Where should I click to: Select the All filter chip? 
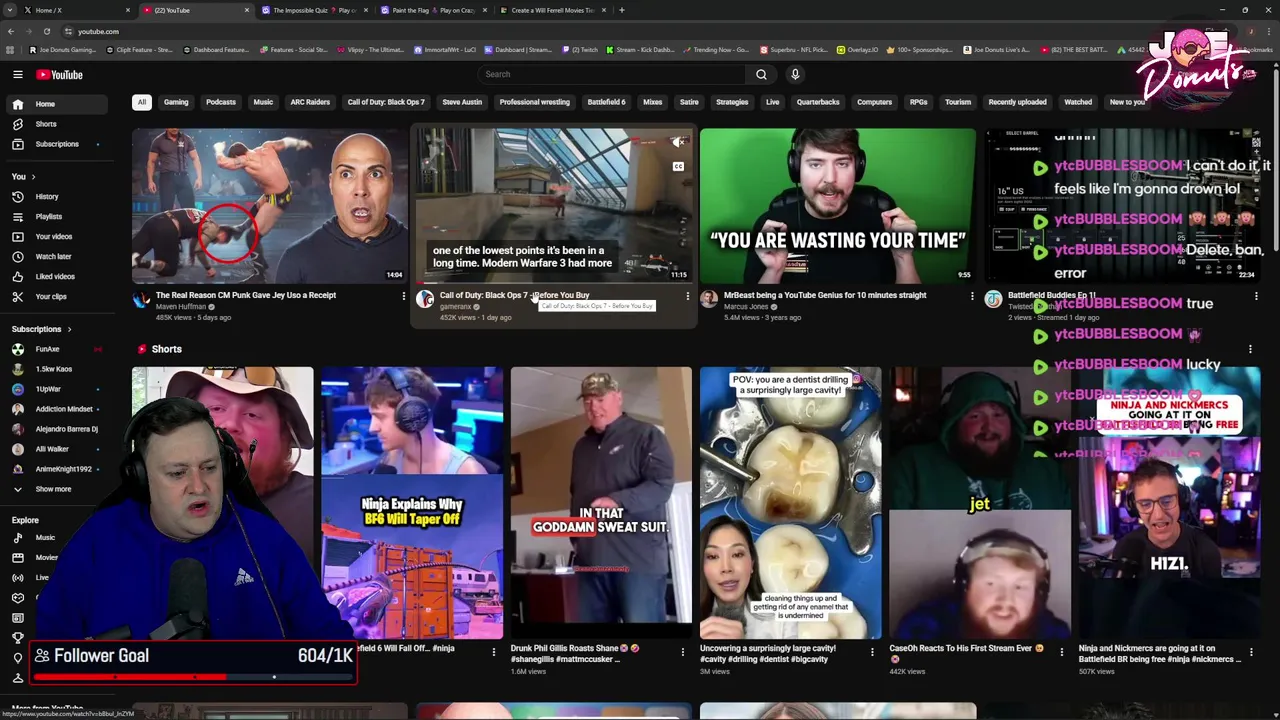pos(142,102)
